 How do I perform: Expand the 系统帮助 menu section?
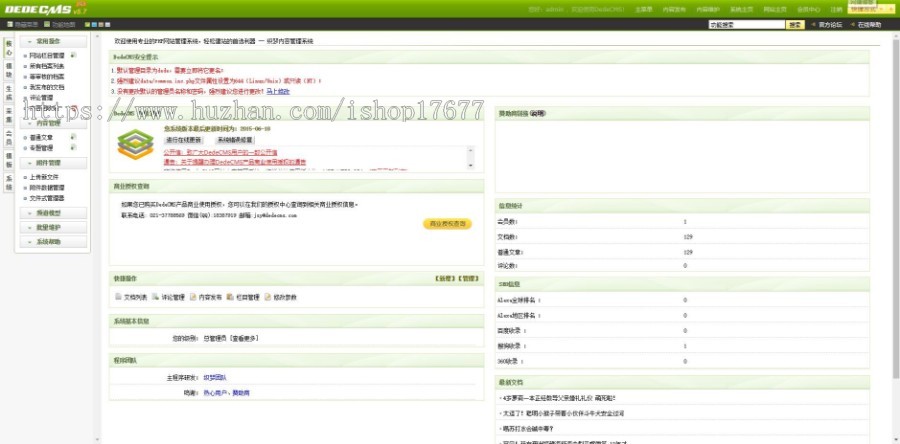click(x=53, y=242)
